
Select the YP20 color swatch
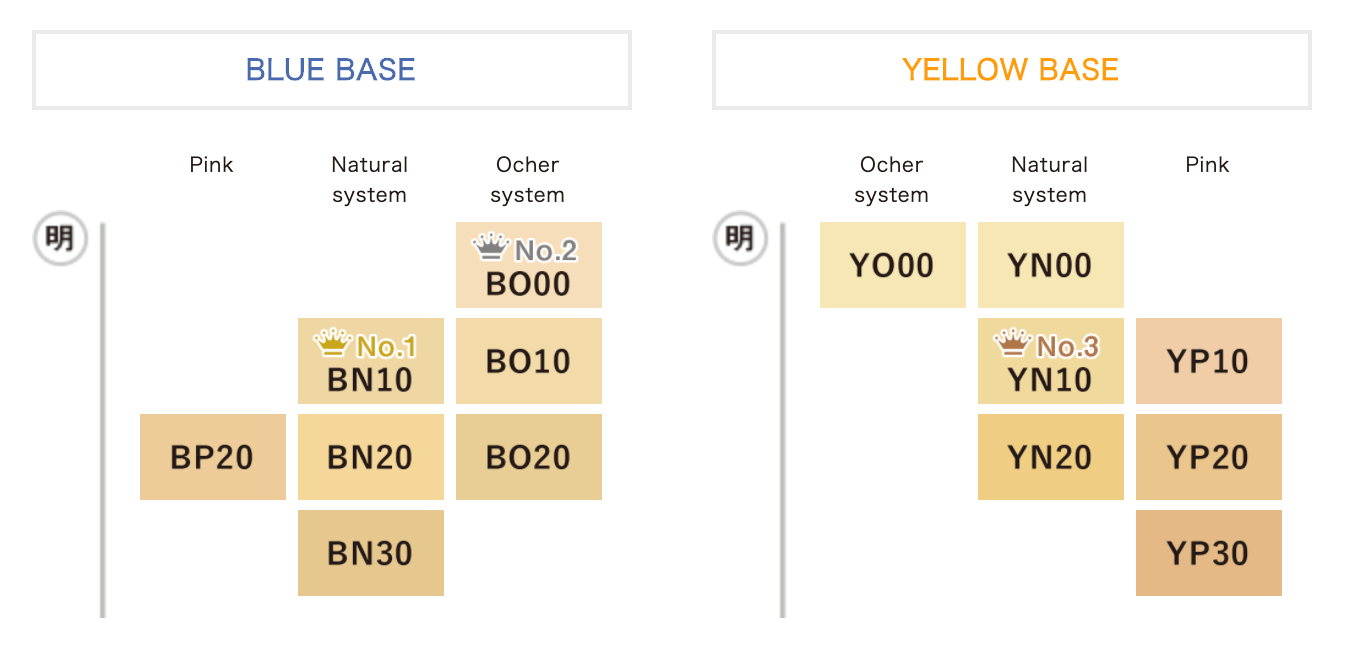click(x=1209, y=457)
